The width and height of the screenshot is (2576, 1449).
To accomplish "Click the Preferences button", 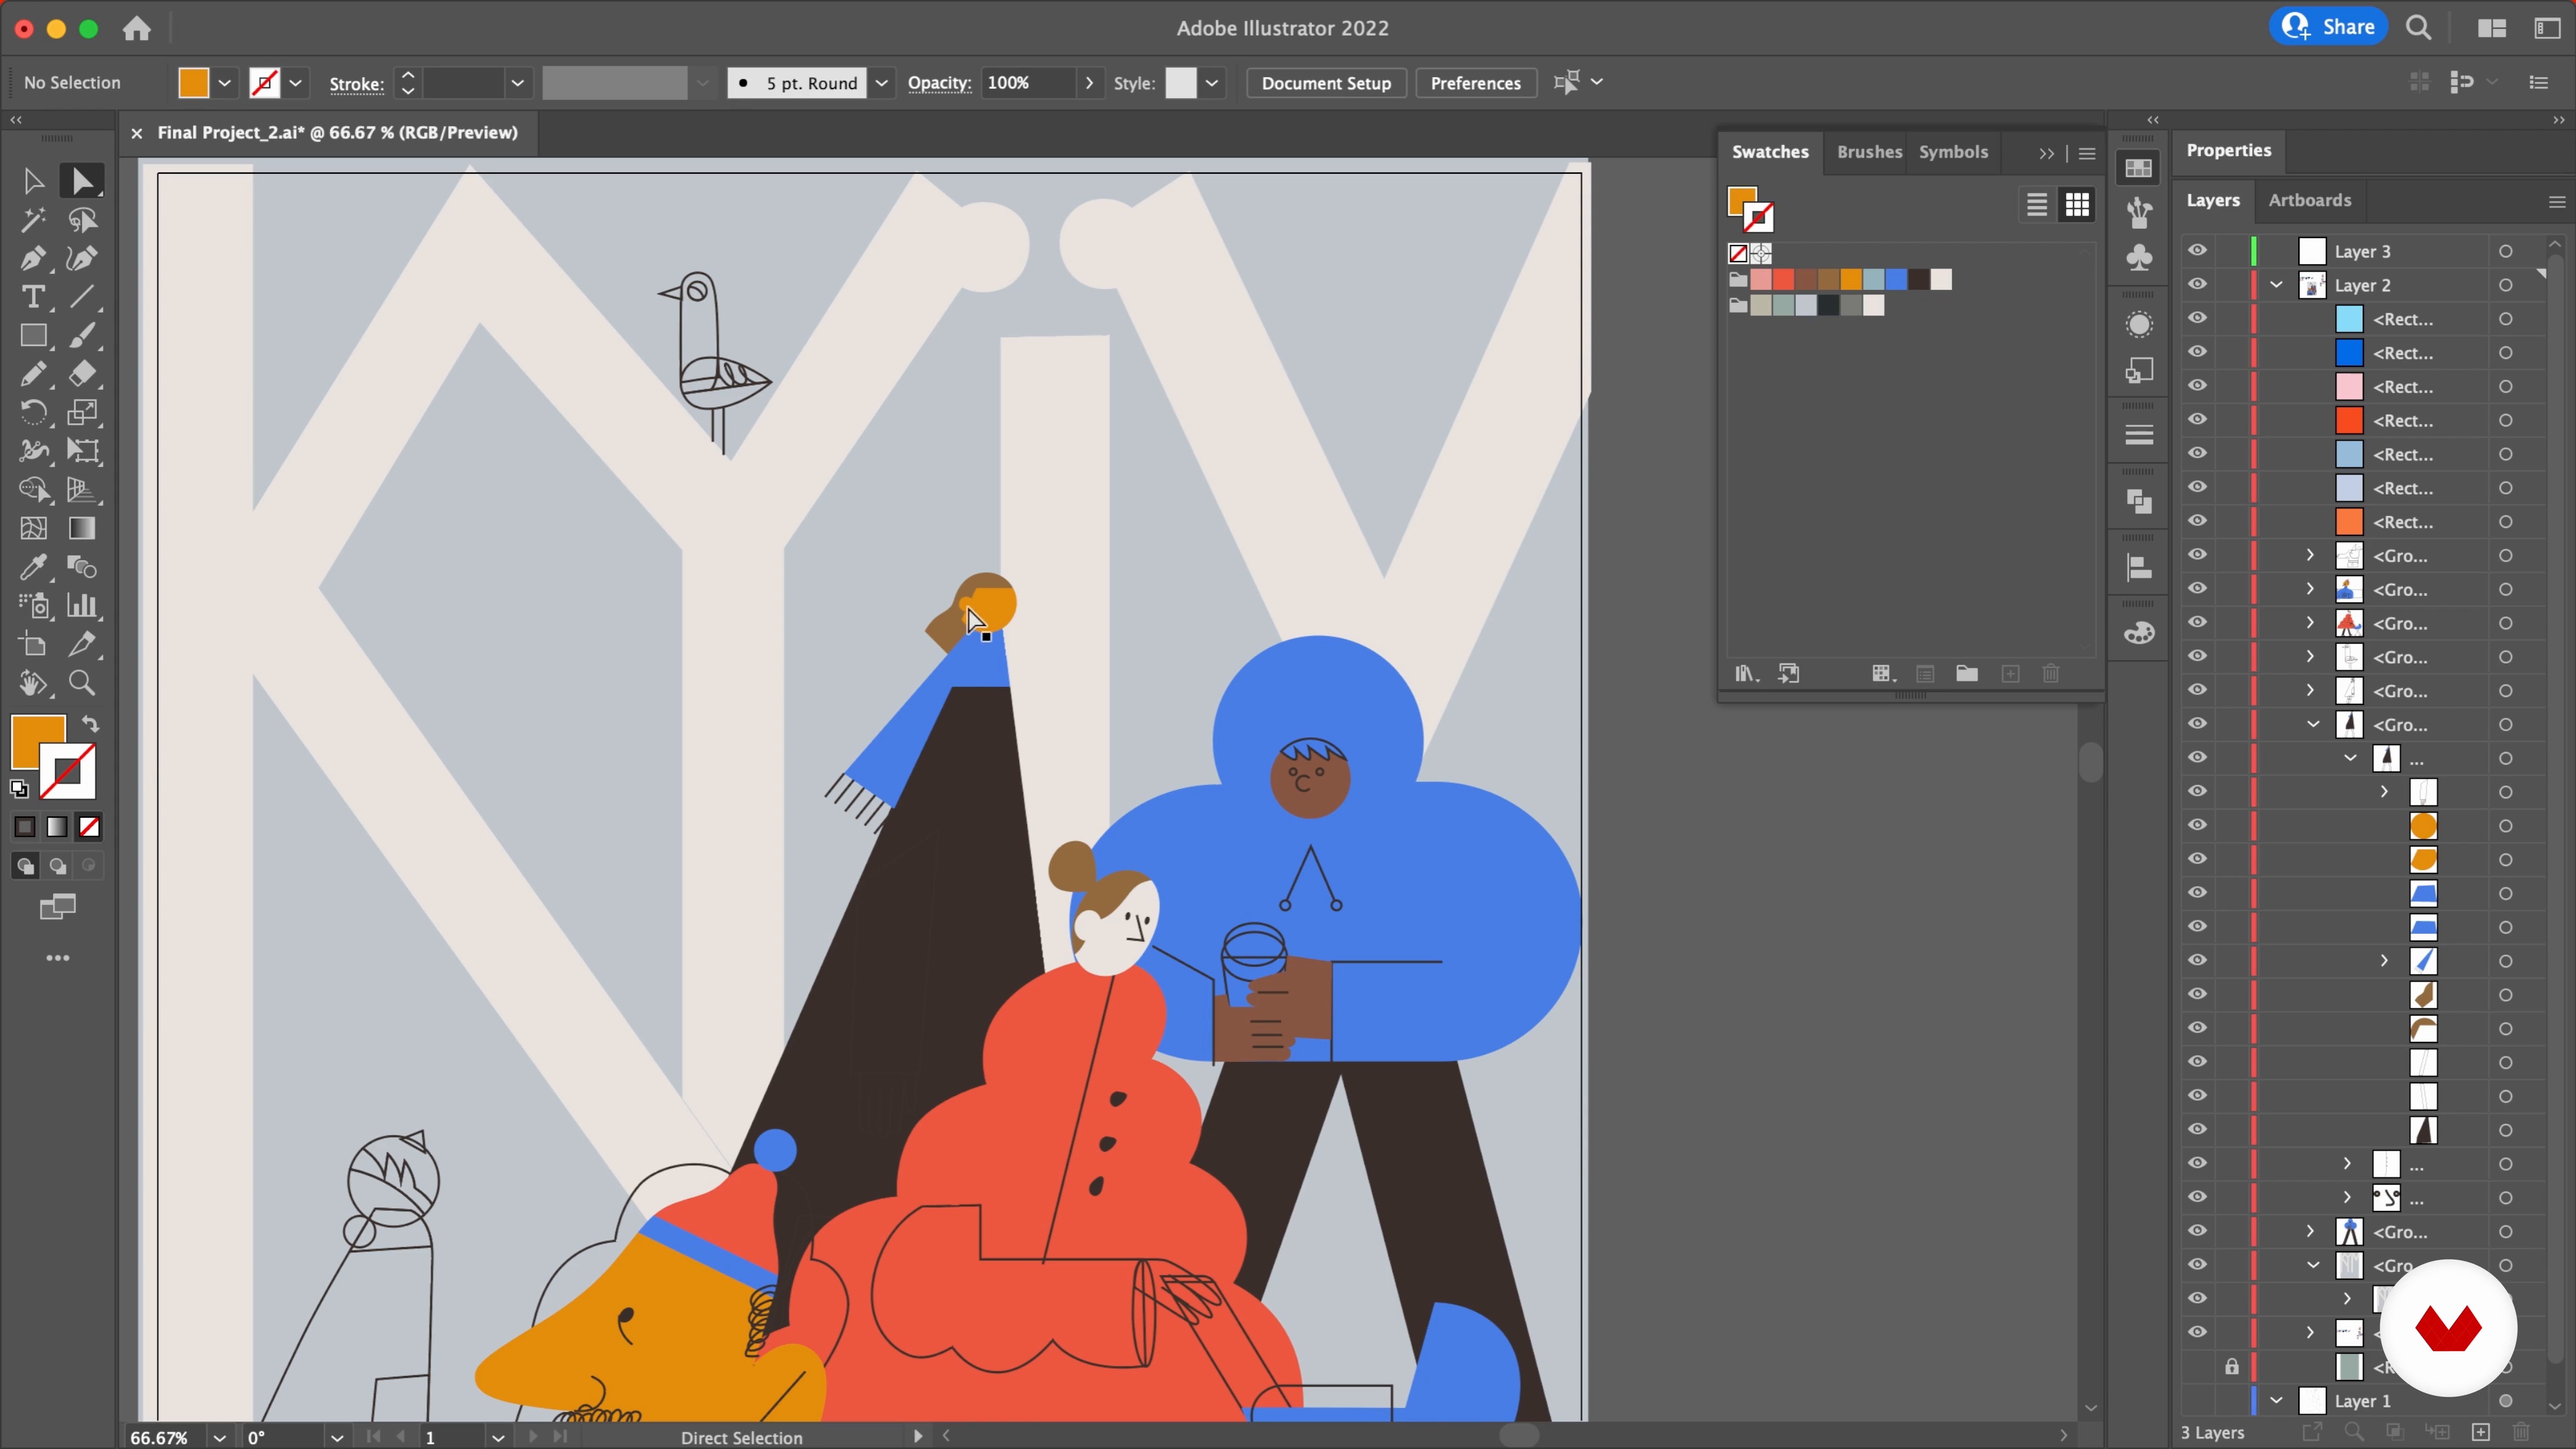I will 1475,83.
